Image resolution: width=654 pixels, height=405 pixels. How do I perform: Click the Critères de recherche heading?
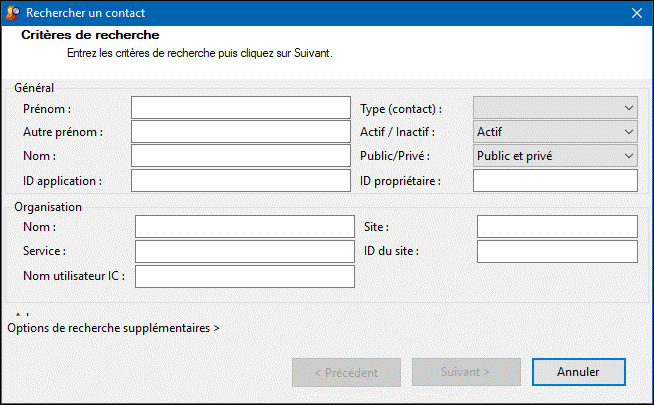[x=90, y=36]
